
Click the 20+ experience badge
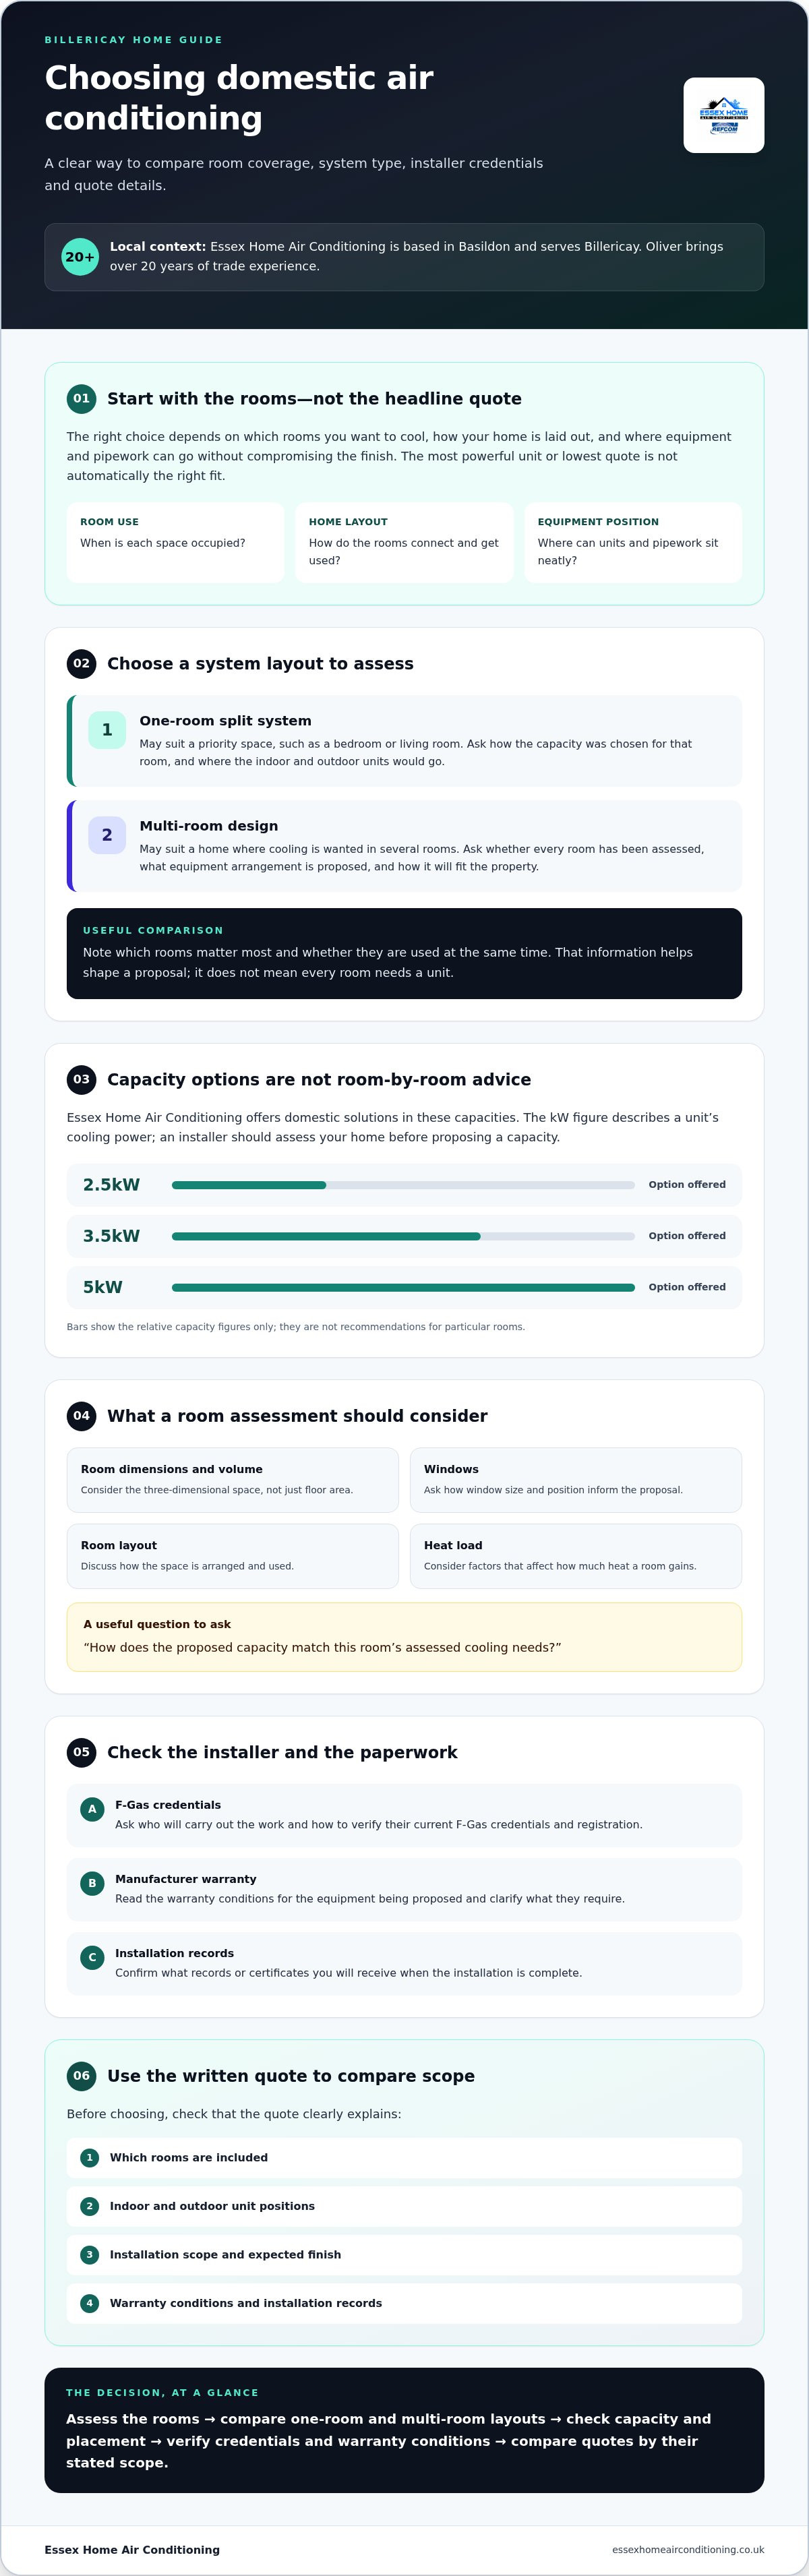[80, 257]
